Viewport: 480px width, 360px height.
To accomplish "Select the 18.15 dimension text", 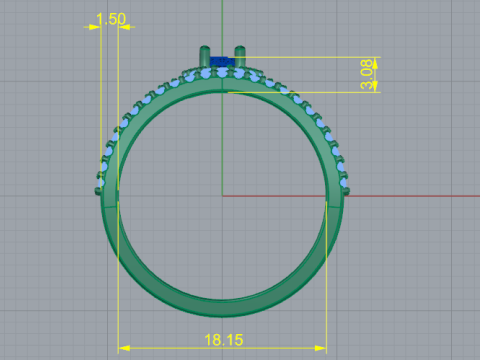I will (x=224, y=340).
